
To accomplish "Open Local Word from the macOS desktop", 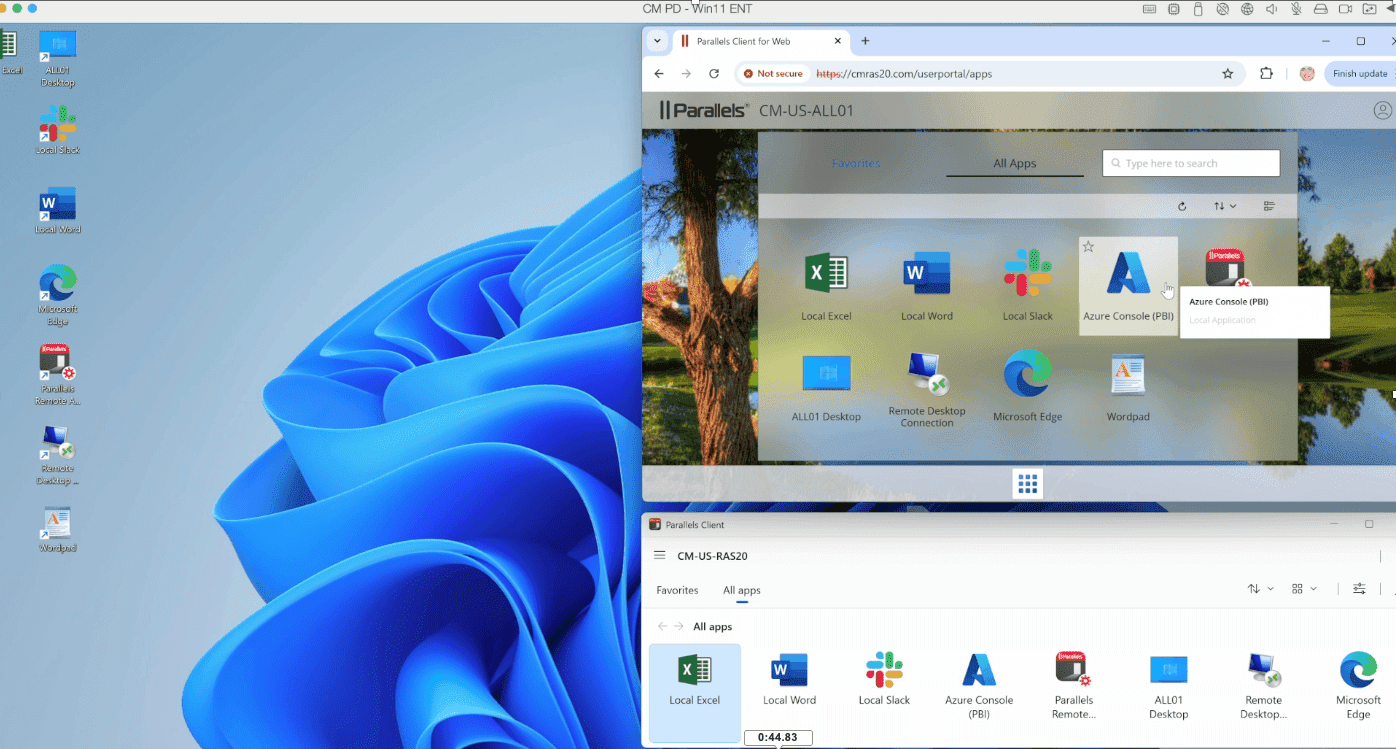I will 57,205.
